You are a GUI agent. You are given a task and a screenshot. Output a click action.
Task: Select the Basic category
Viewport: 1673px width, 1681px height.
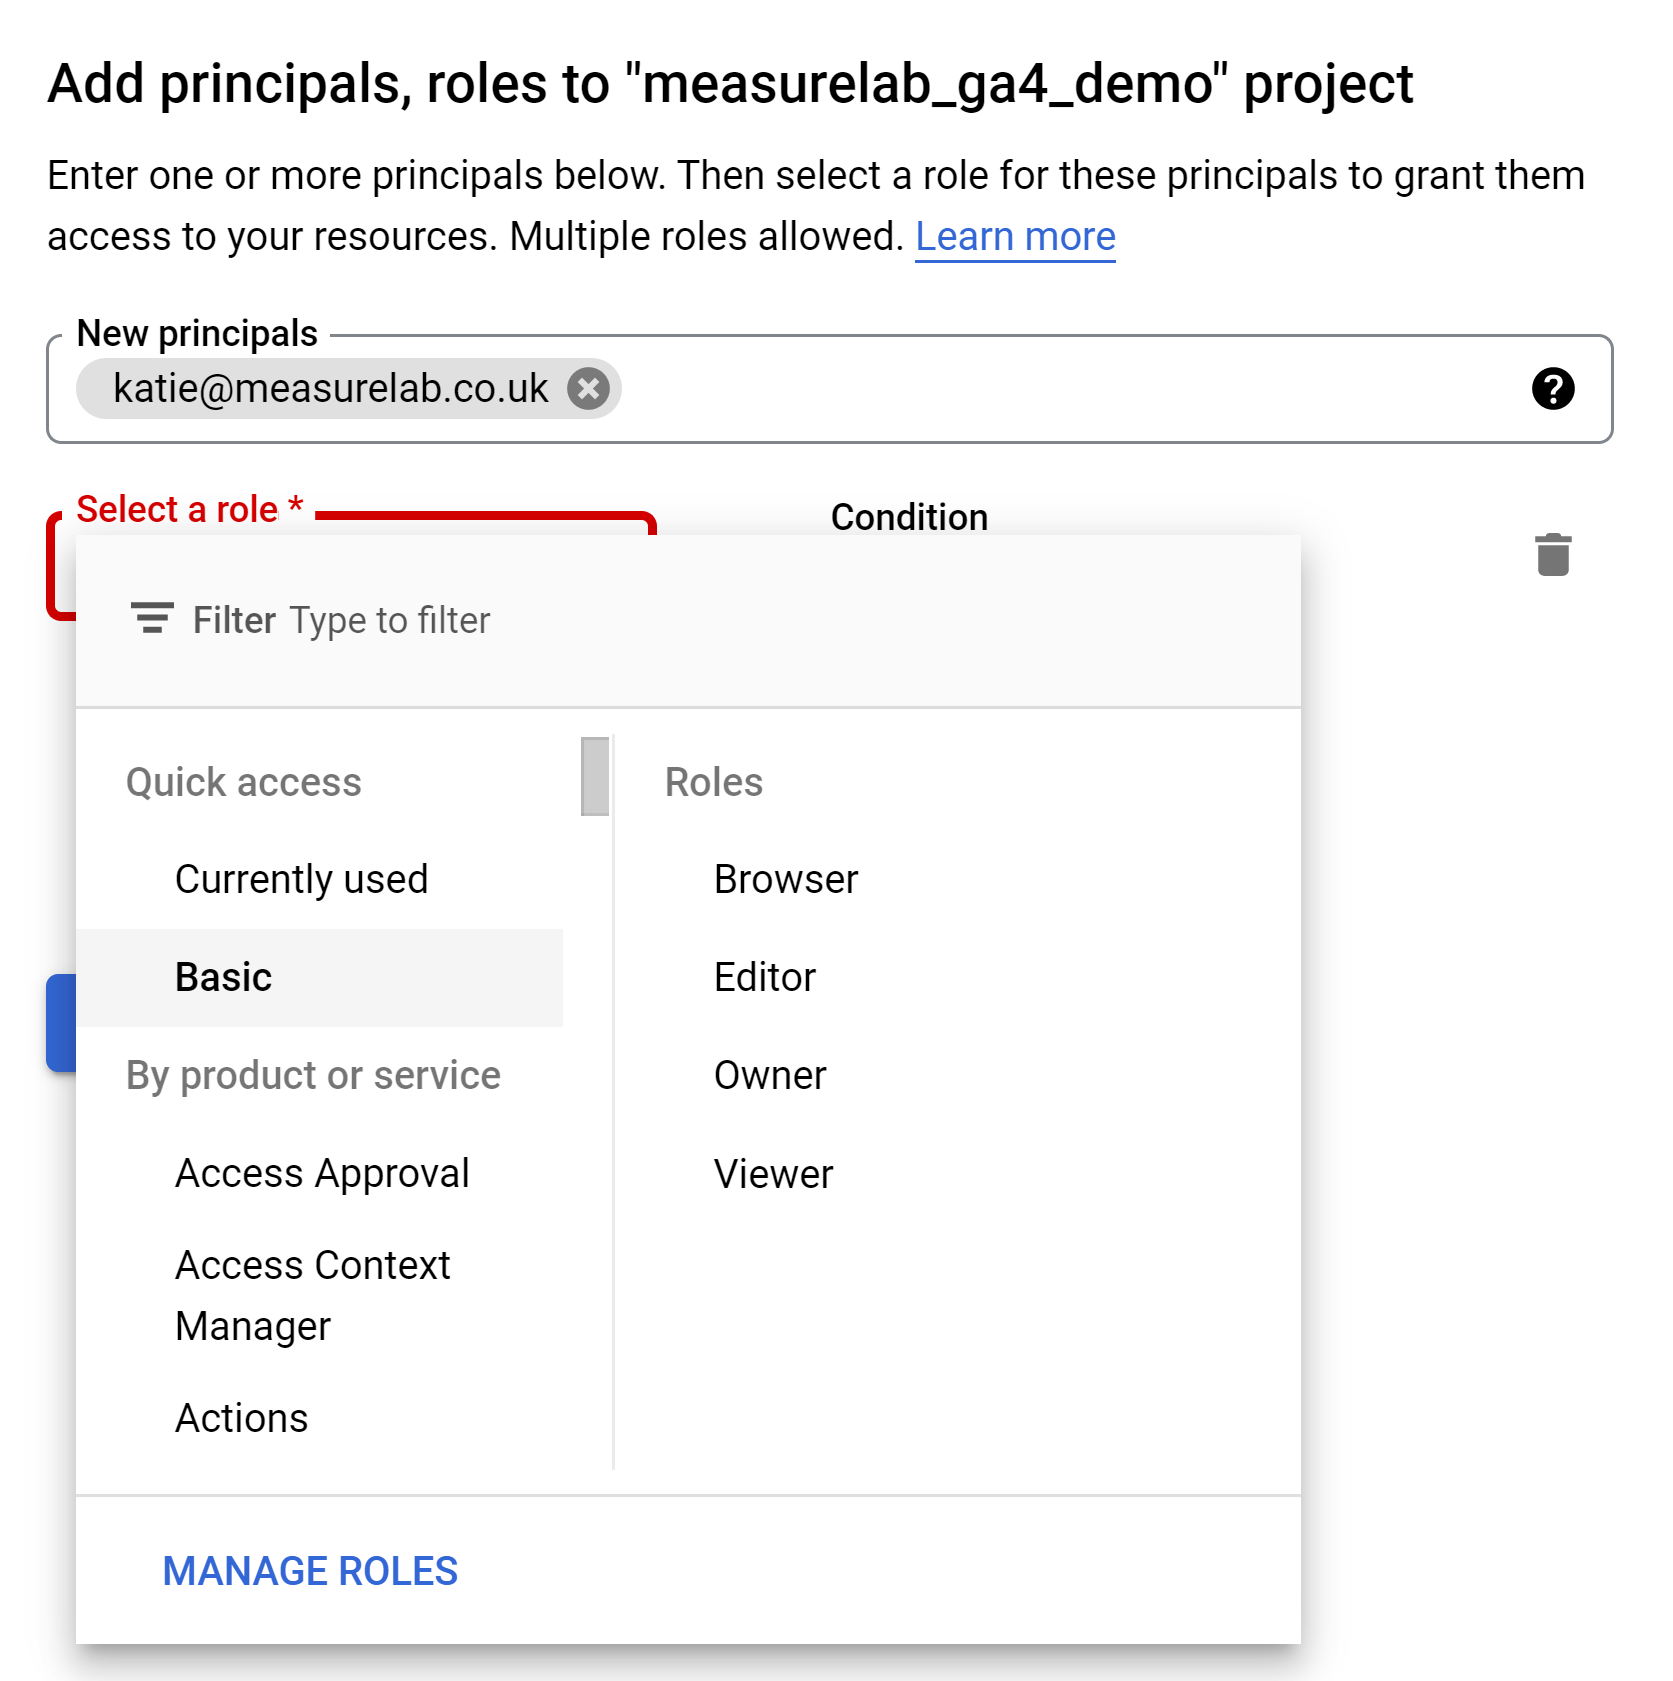coord(223,977)
